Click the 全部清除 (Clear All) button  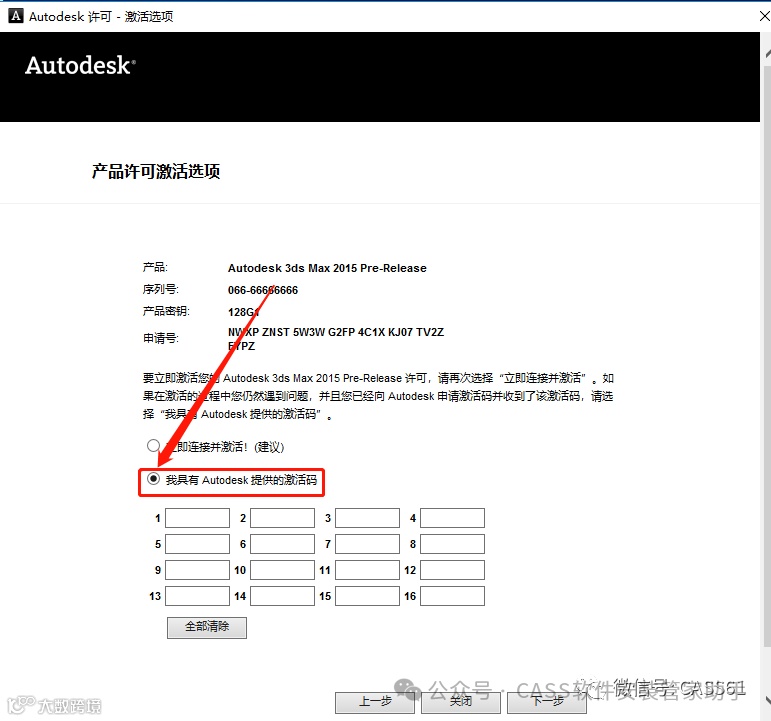coord(207,628)
